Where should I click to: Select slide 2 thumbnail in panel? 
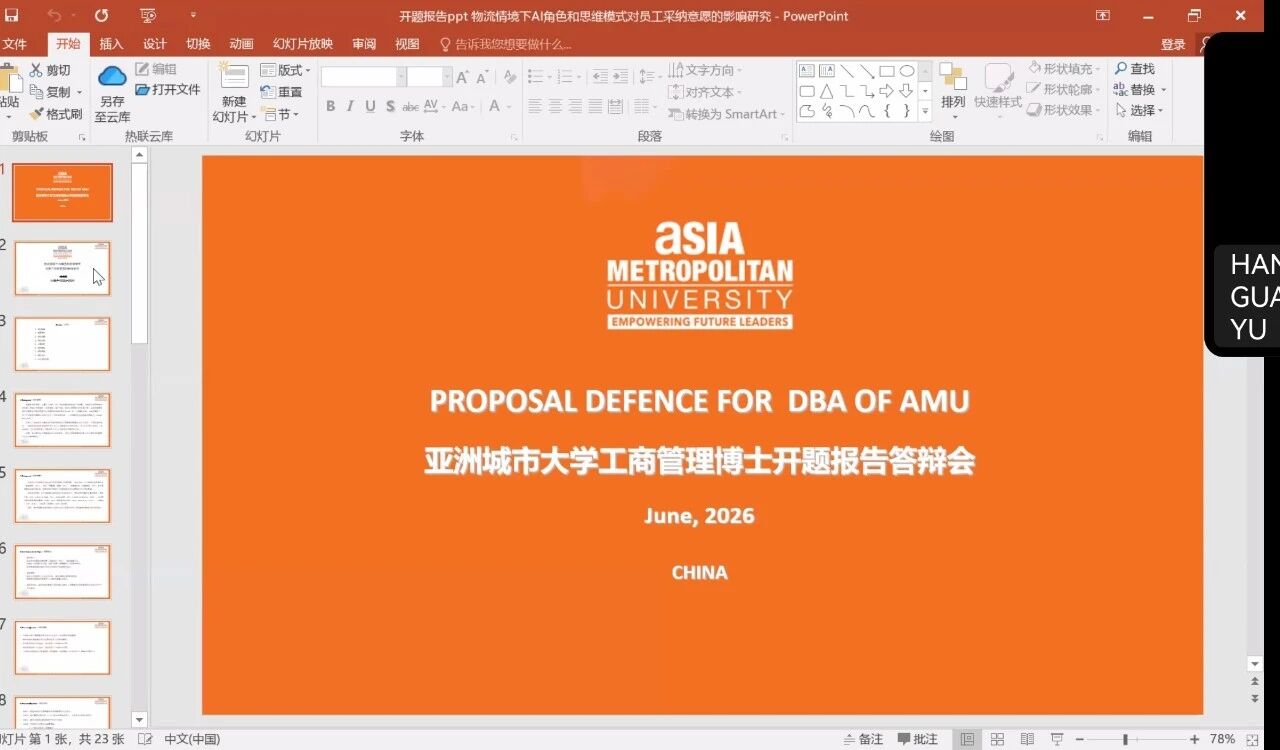(x=62, y=268)
